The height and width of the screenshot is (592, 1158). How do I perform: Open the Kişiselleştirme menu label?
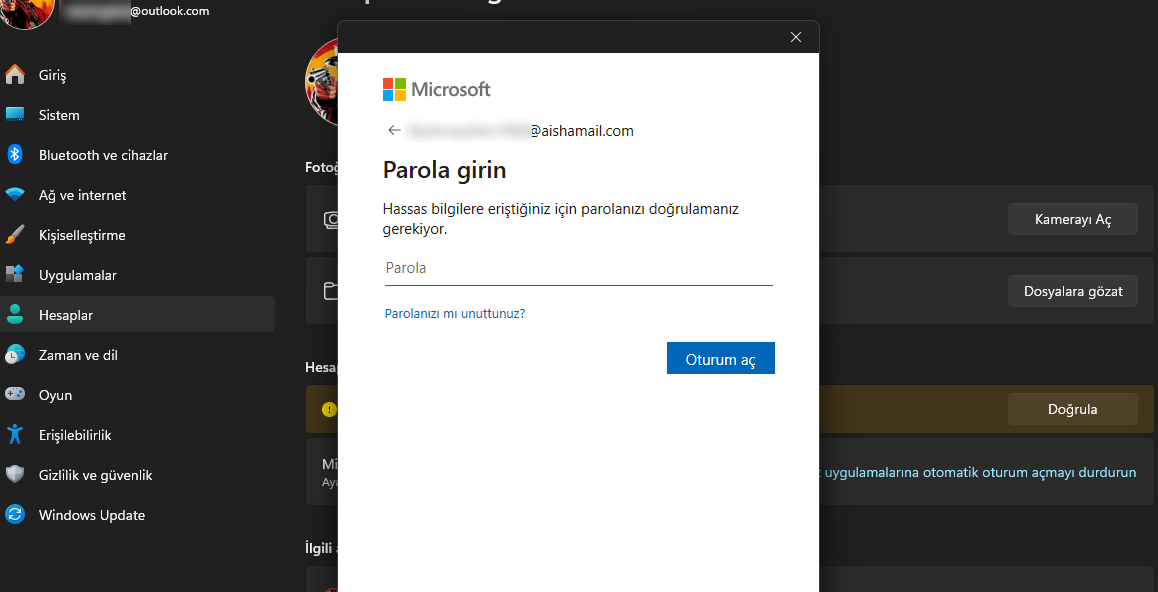click(x=82, y=235)
